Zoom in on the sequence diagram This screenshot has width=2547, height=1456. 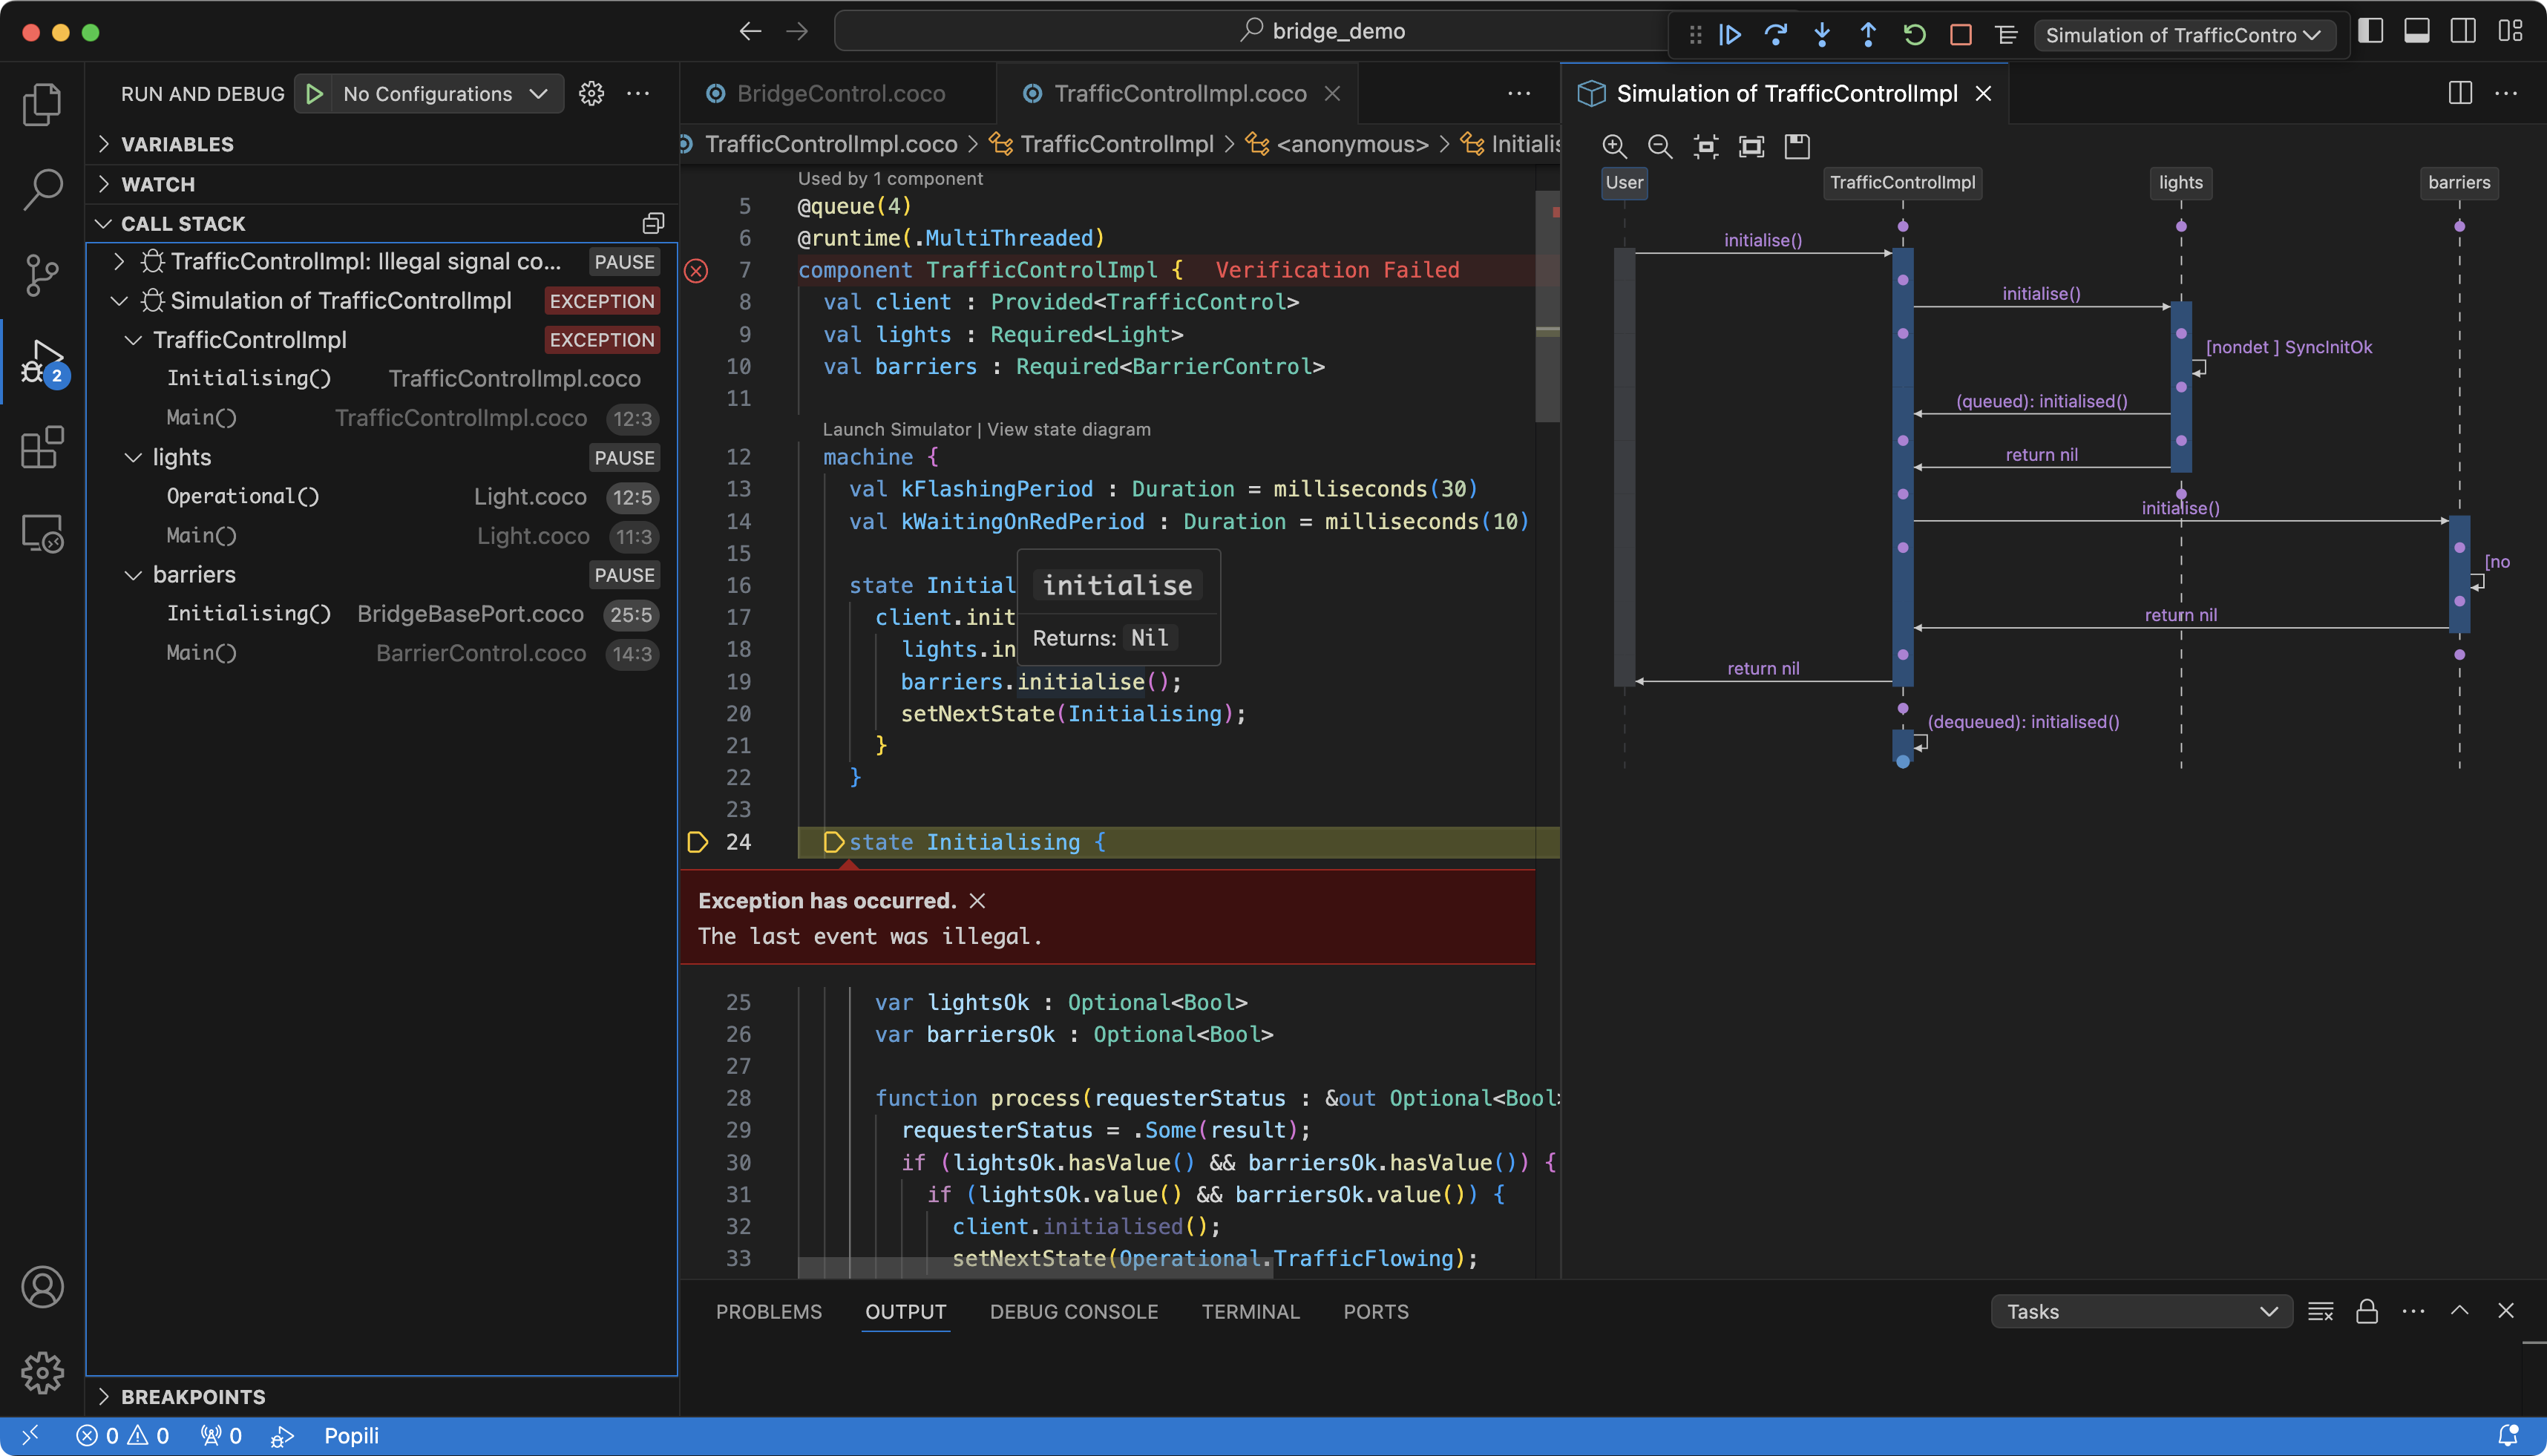1614,147
